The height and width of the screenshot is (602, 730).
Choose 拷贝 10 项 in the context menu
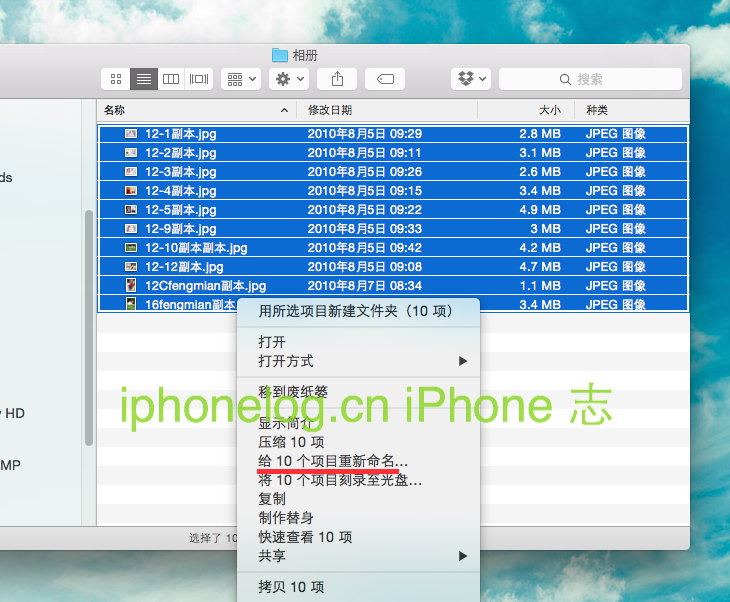click(358, 587)
